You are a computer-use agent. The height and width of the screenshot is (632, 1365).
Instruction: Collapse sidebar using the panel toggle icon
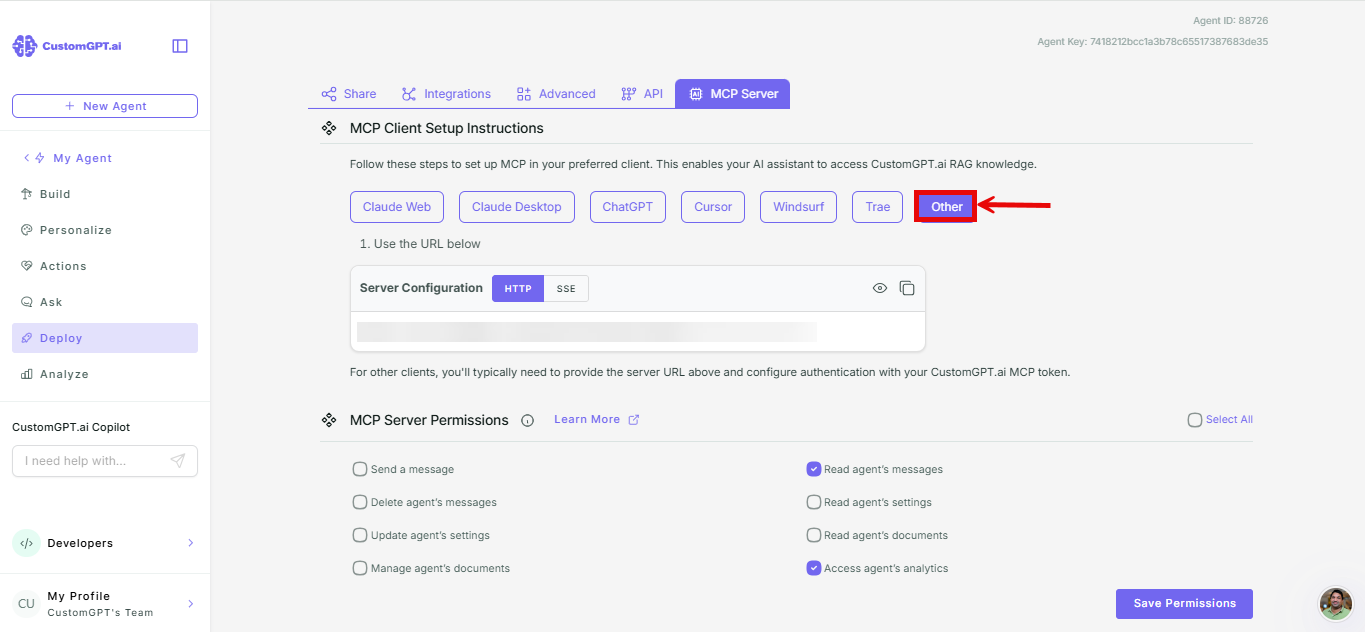click(180, 46)
